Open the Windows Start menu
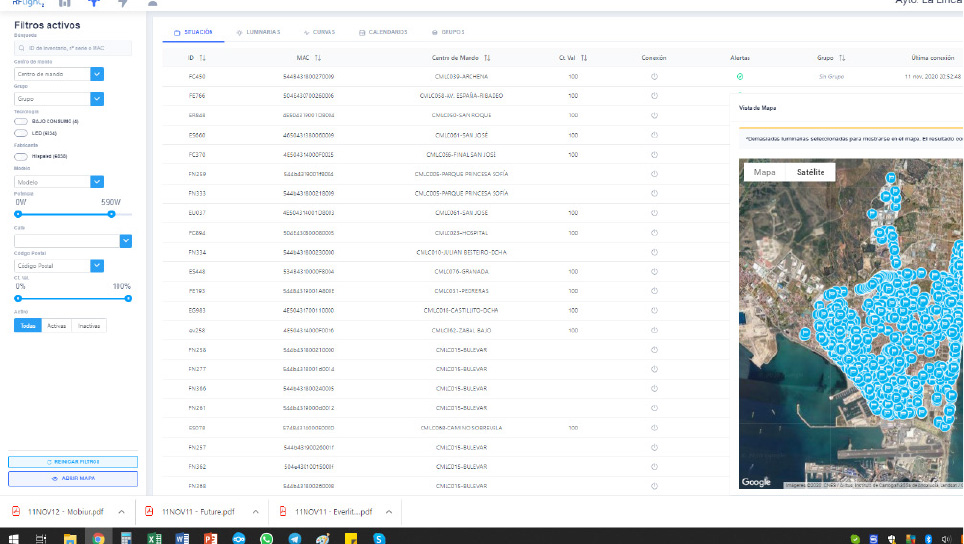The image size is (964, 544). tap(13, 538)
